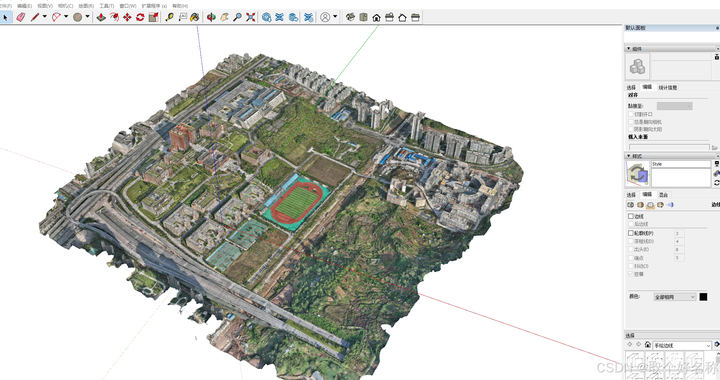720x380 pixels.
Task: Select the Pan hand tool
Action: 224,17
